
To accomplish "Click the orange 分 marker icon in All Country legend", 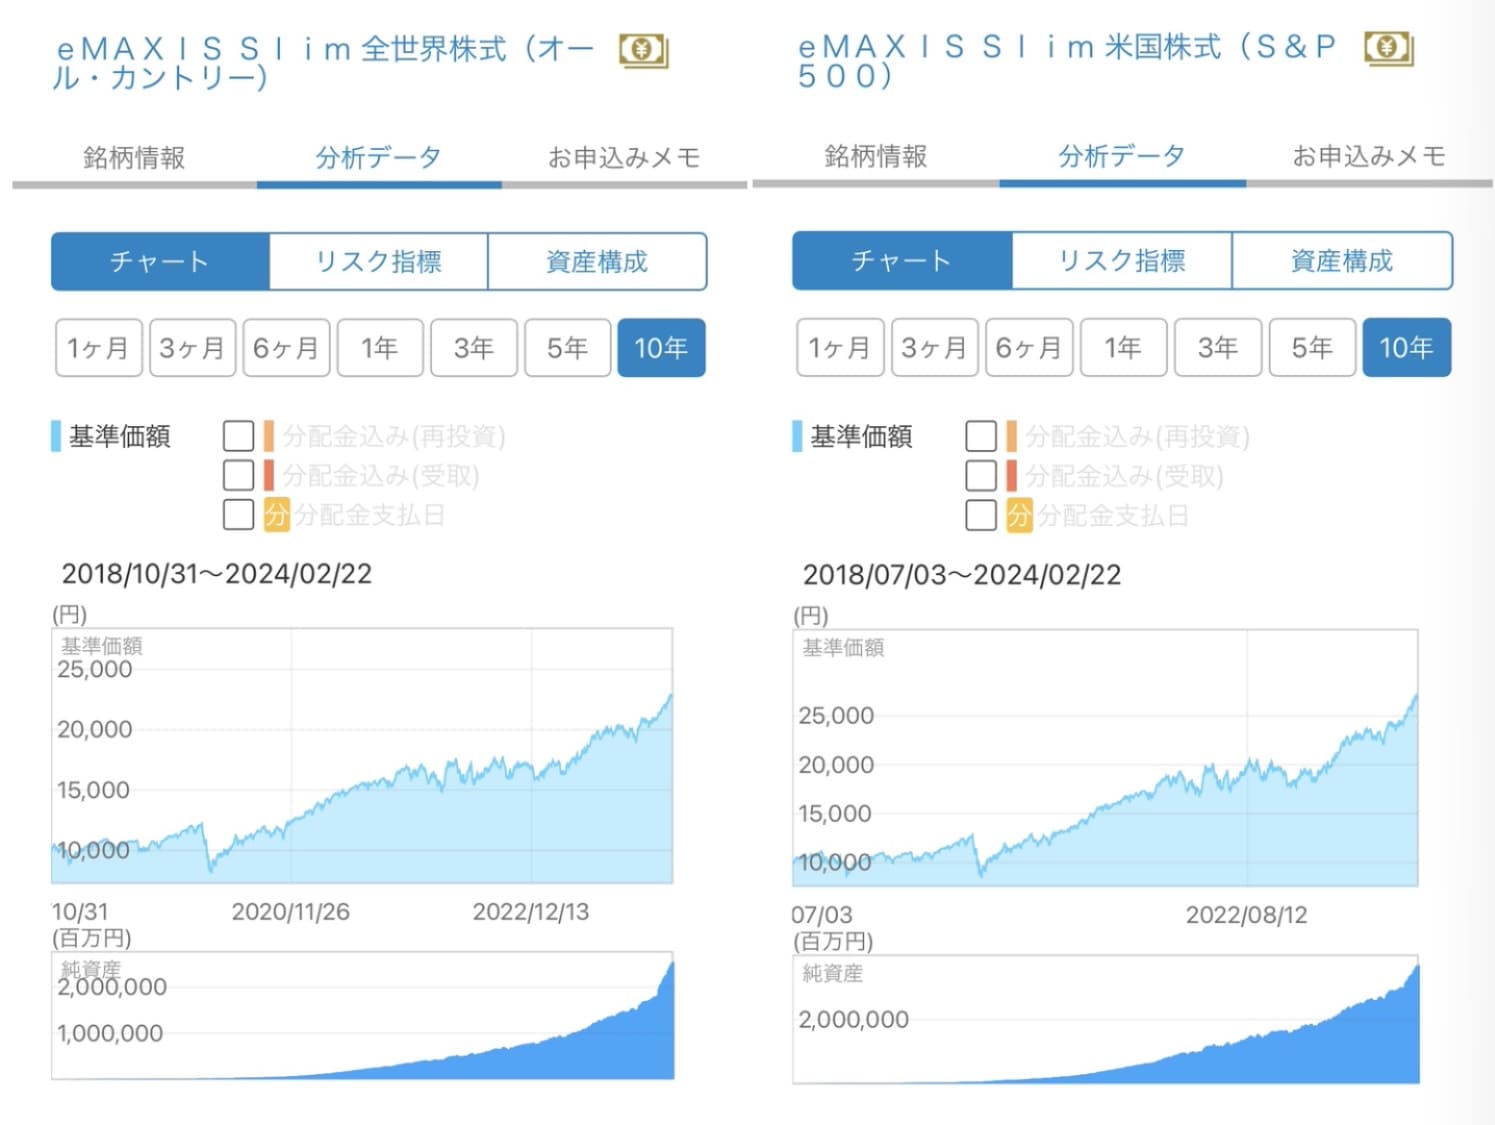I will [x=276, y=515].
